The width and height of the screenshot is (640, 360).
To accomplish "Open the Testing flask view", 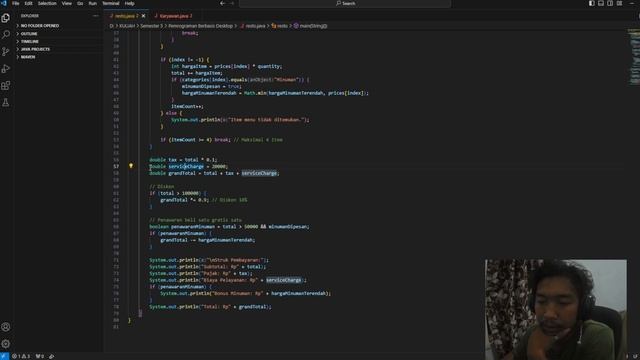I will pos(6,102).
